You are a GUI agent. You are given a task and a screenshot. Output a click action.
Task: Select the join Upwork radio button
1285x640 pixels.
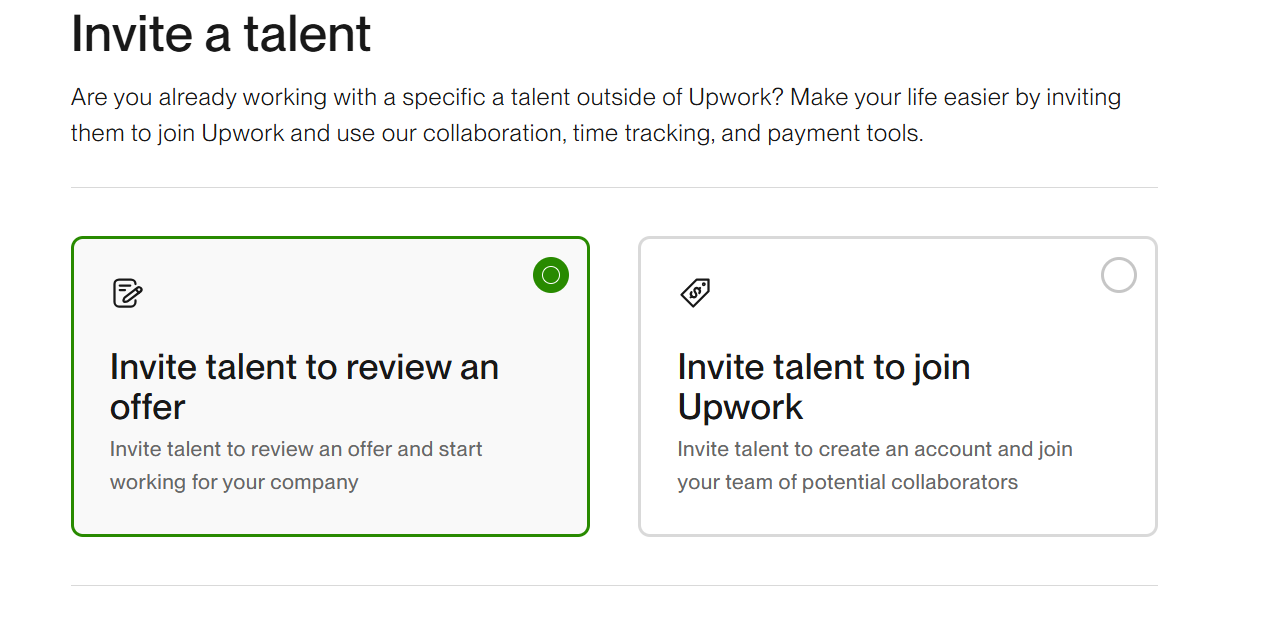point(1118,275)
